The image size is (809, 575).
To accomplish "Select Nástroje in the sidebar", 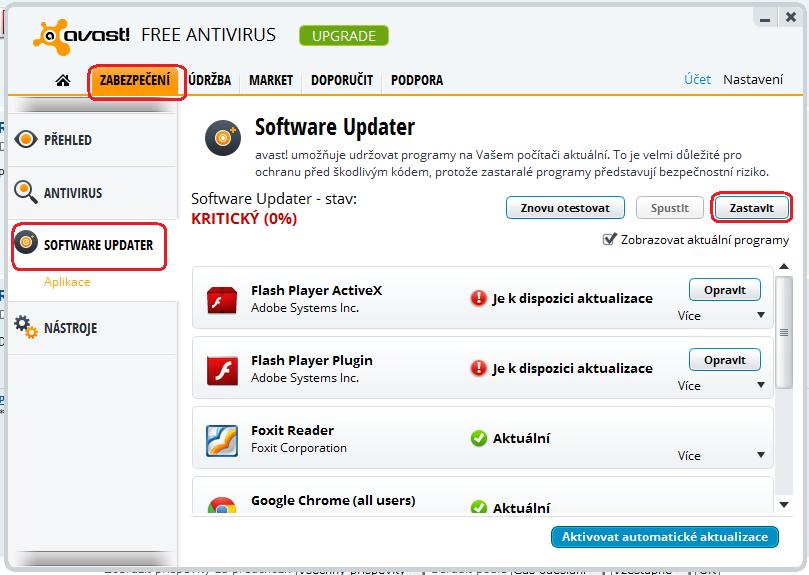I will pos(93,328).
